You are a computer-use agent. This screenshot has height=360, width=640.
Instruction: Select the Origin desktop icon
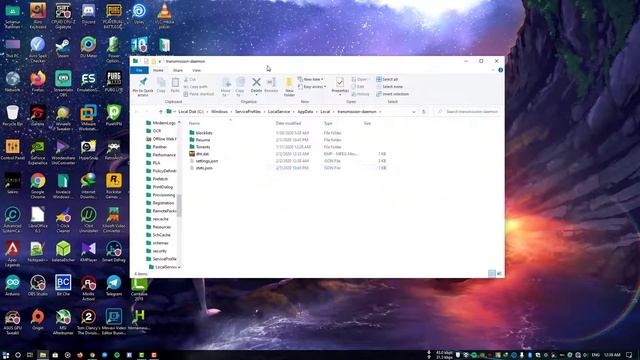[38, 320]
